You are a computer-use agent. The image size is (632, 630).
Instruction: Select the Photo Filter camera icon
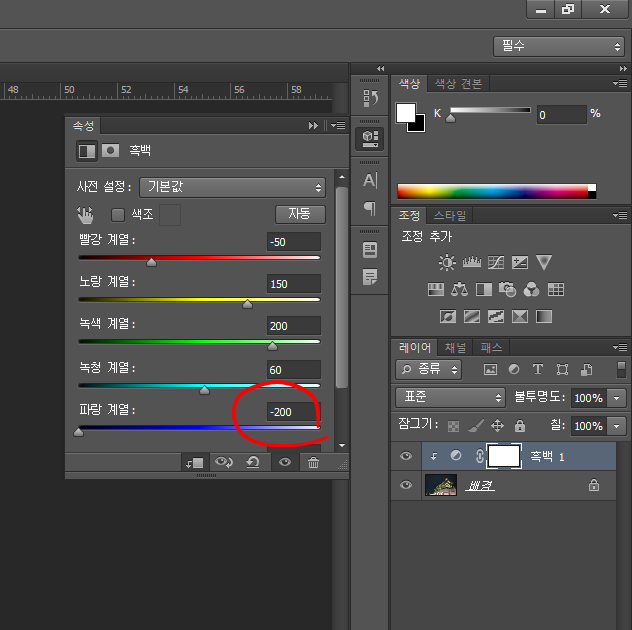(507, 289)
